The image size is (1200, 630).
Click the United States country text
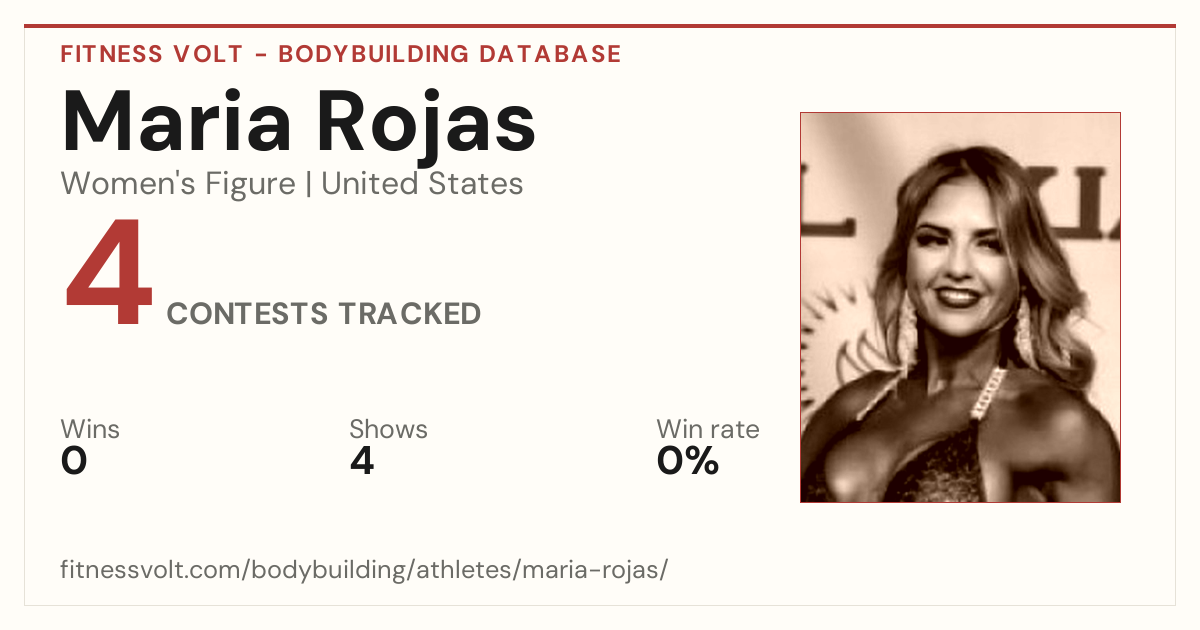[422, 184]
